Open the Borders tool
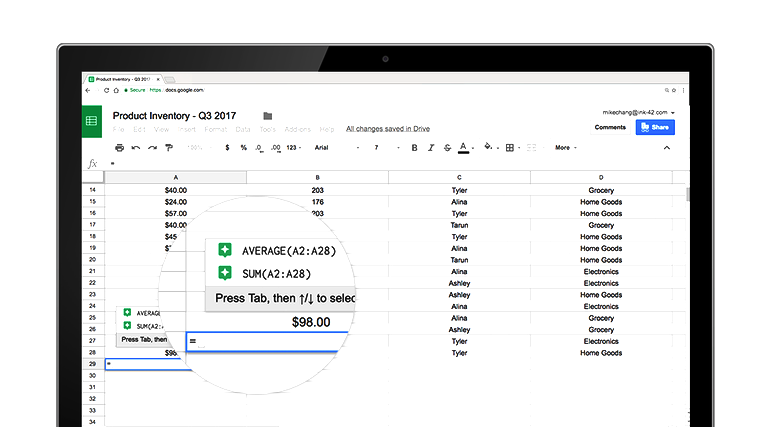The width and height of the screenshot is (770, 427). point(510,147)
